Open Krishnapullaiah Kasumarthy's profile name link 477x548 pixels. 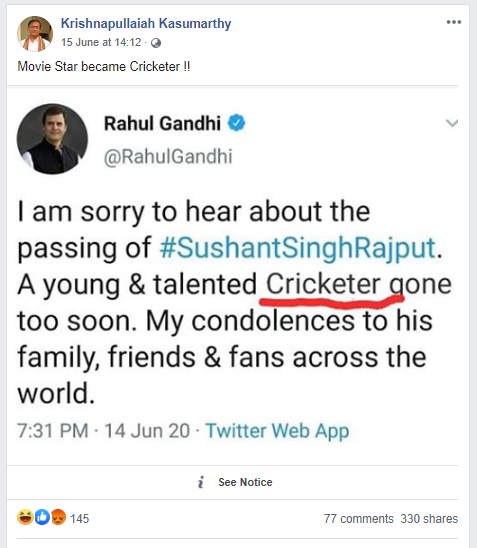click(146, 23)
